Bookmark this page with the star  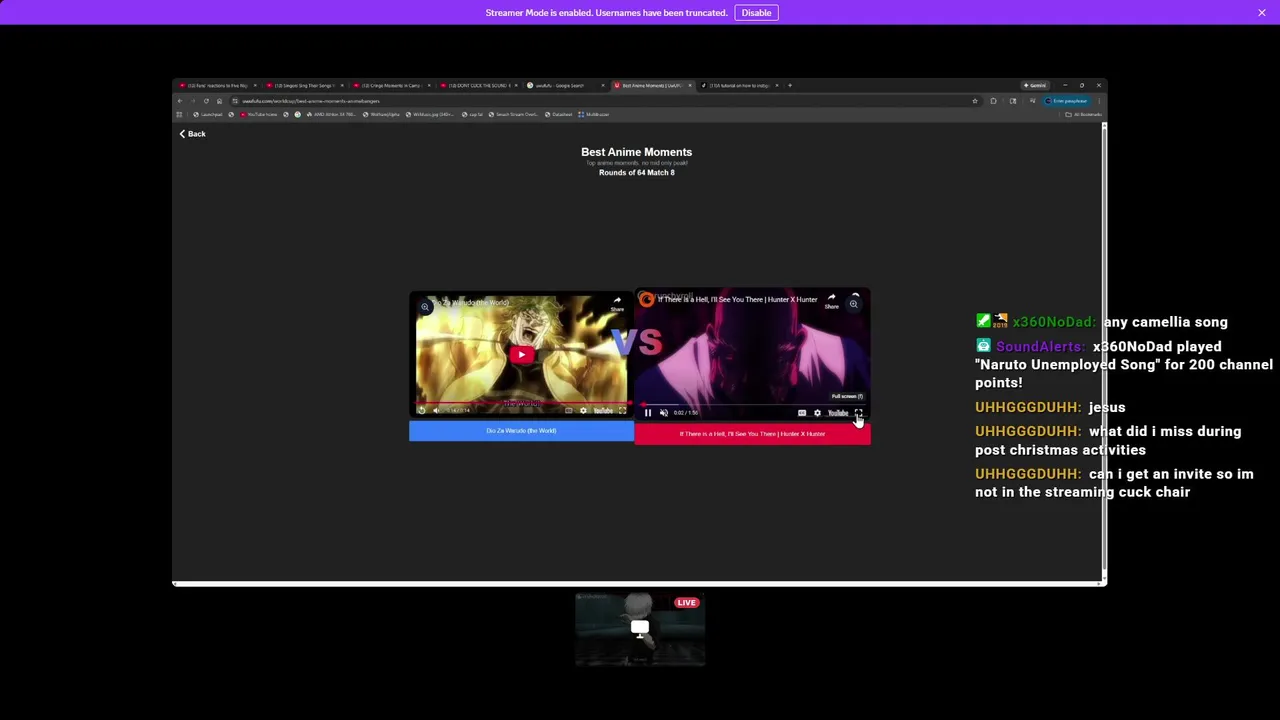click(x=975, y=101)
